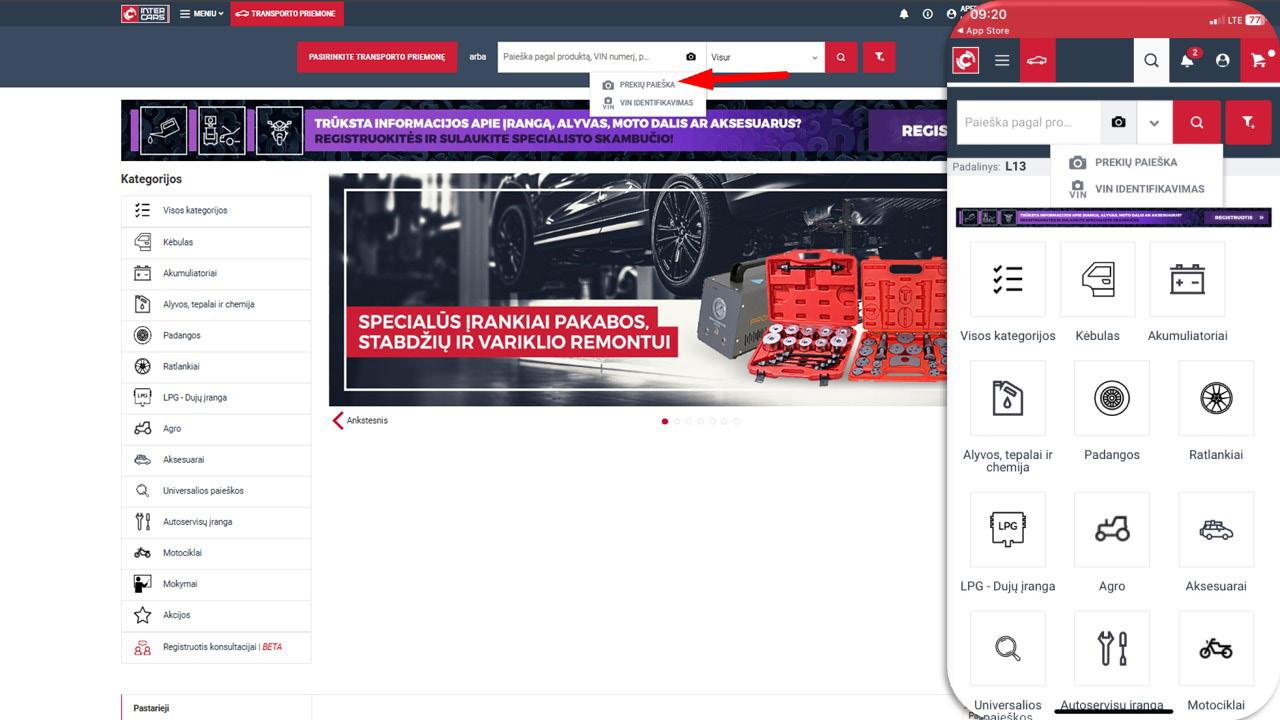This screenshot has width=1280, height=720.
Task: Select the active red carousel dot
Action: (665, 421)
